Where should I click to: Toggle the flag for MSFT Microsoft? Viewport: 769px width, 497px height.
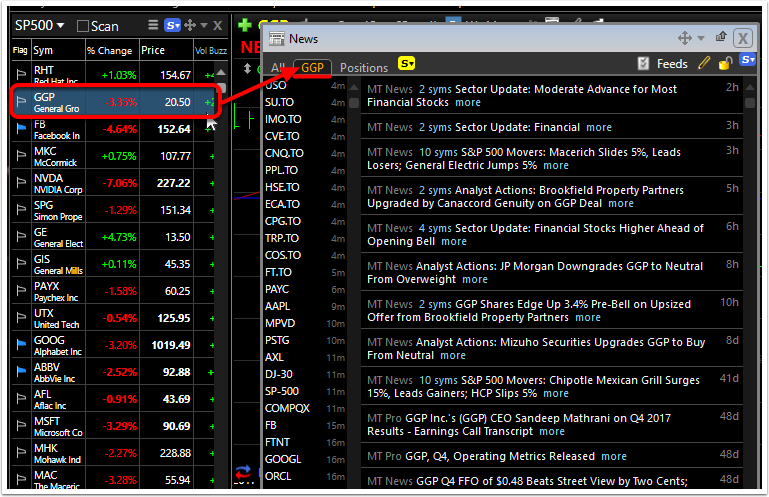[x=21, y=425]
